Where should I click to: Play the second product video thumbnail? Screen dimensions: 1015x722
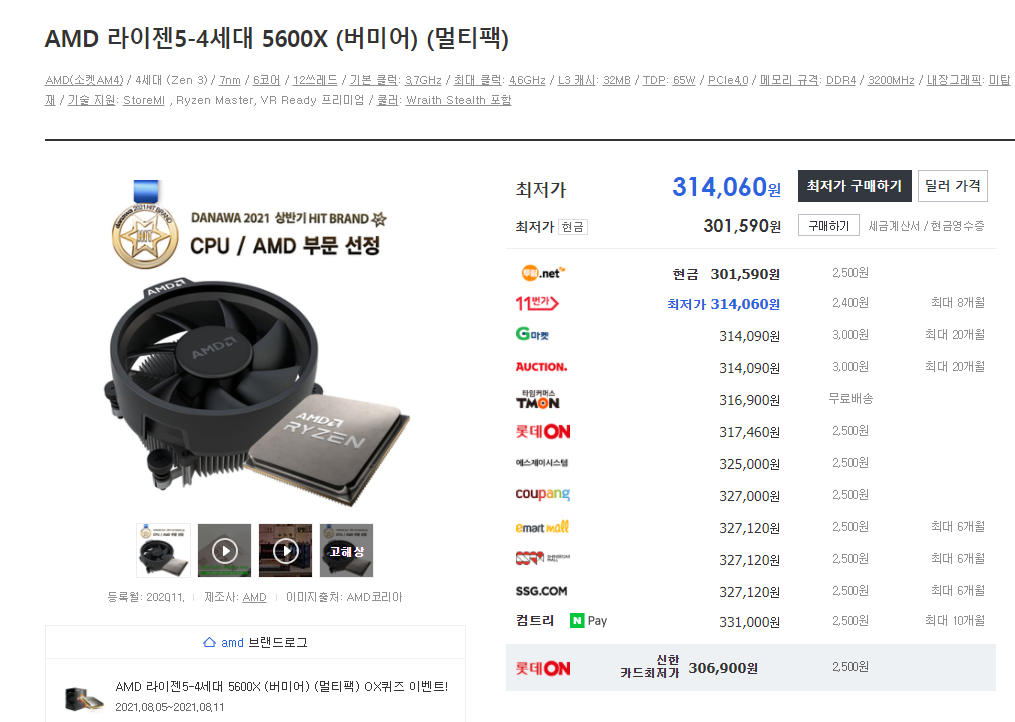pyautogui.click(x=285, y=550)
